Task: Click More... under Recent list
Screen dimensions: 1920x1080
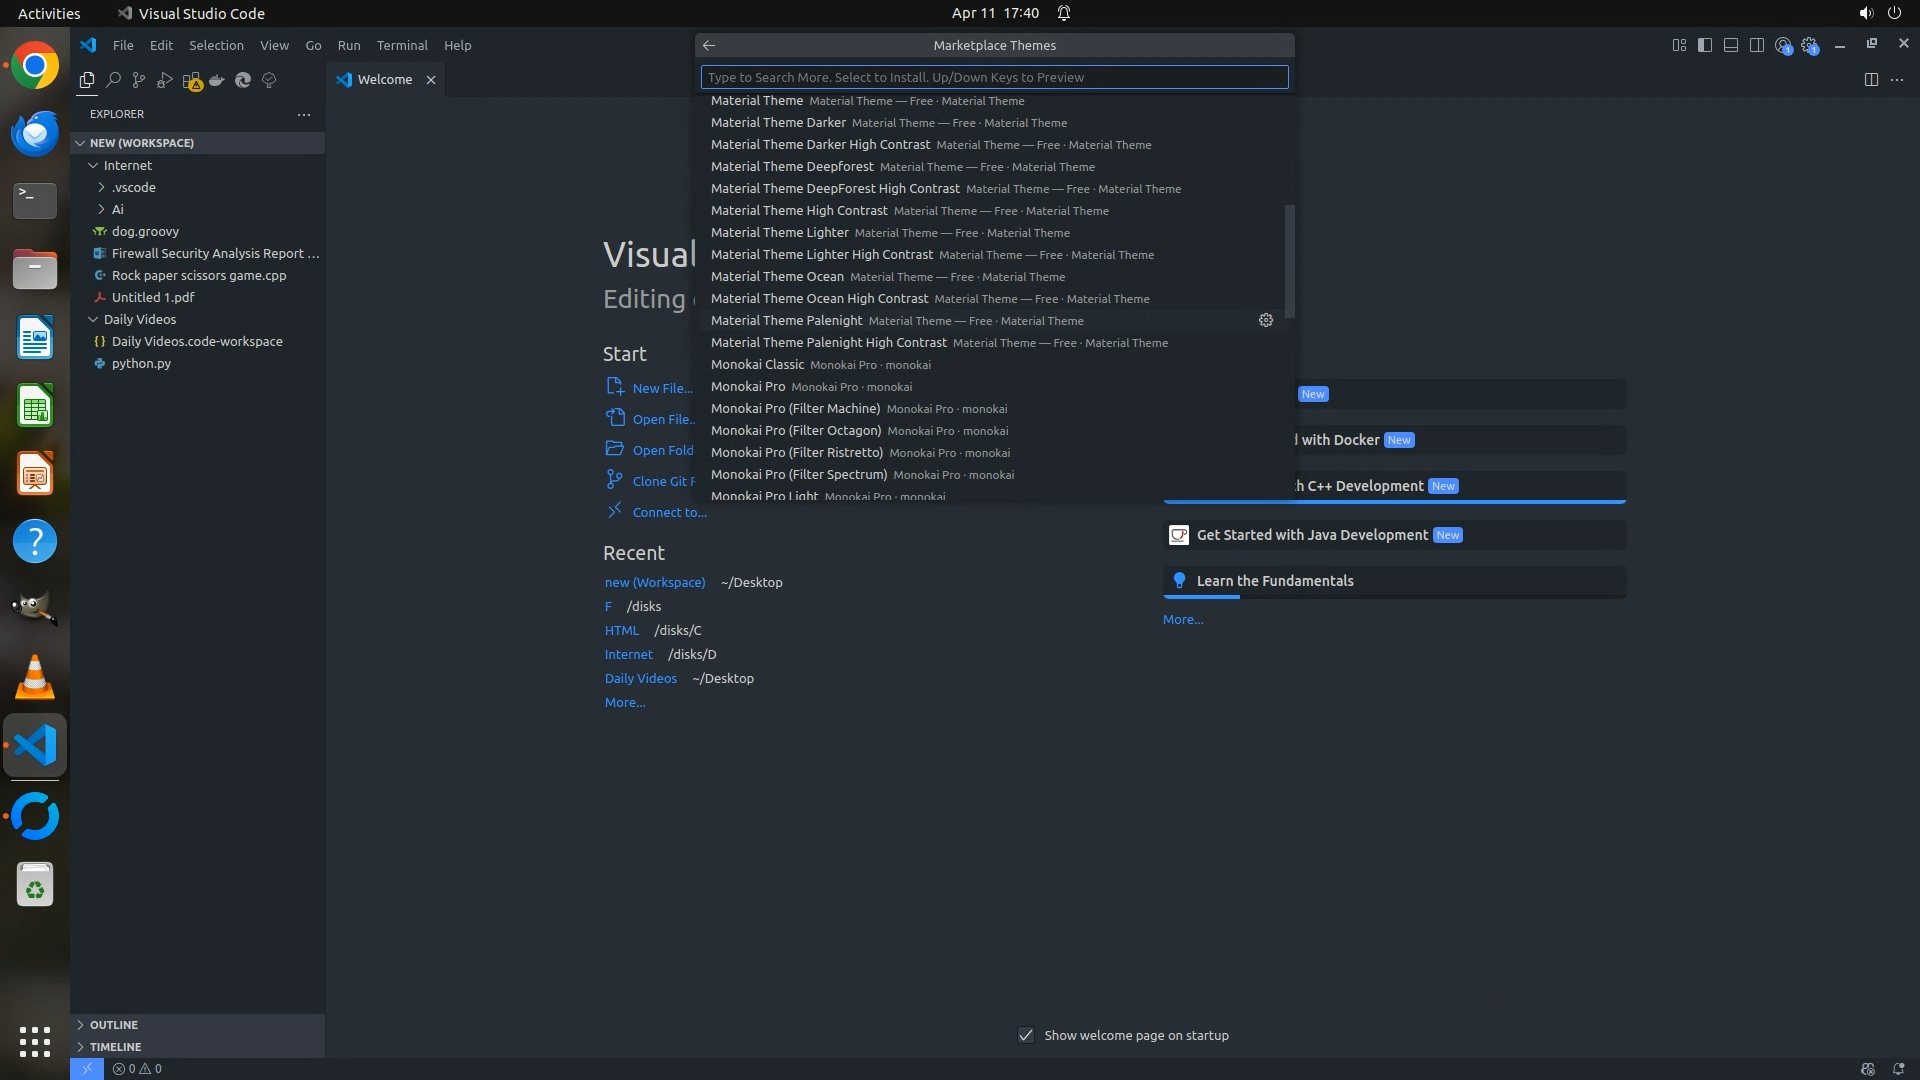Action: 625,702
